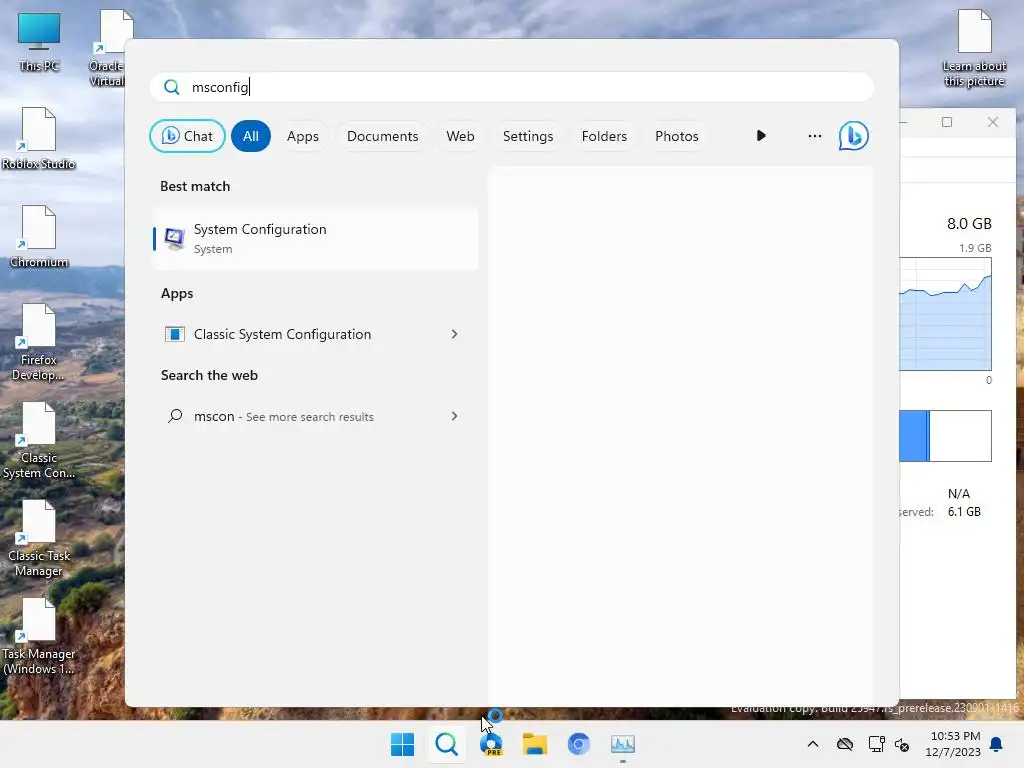Open File Explorer from the taskbar
The width and height of the screenshot is (1024, 768).
[535, 744]
